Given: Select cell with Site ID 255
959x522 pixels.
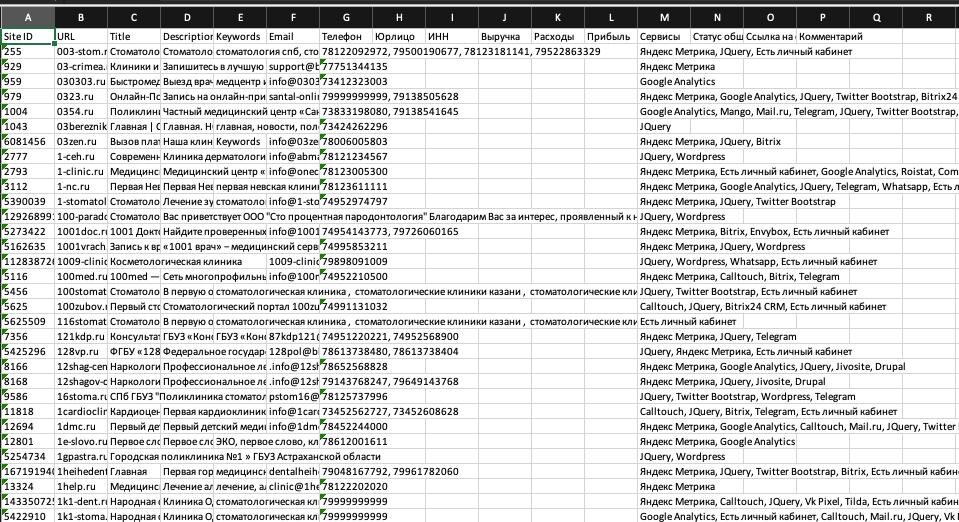Looking at the screenshot, I should tap(28, 52).
